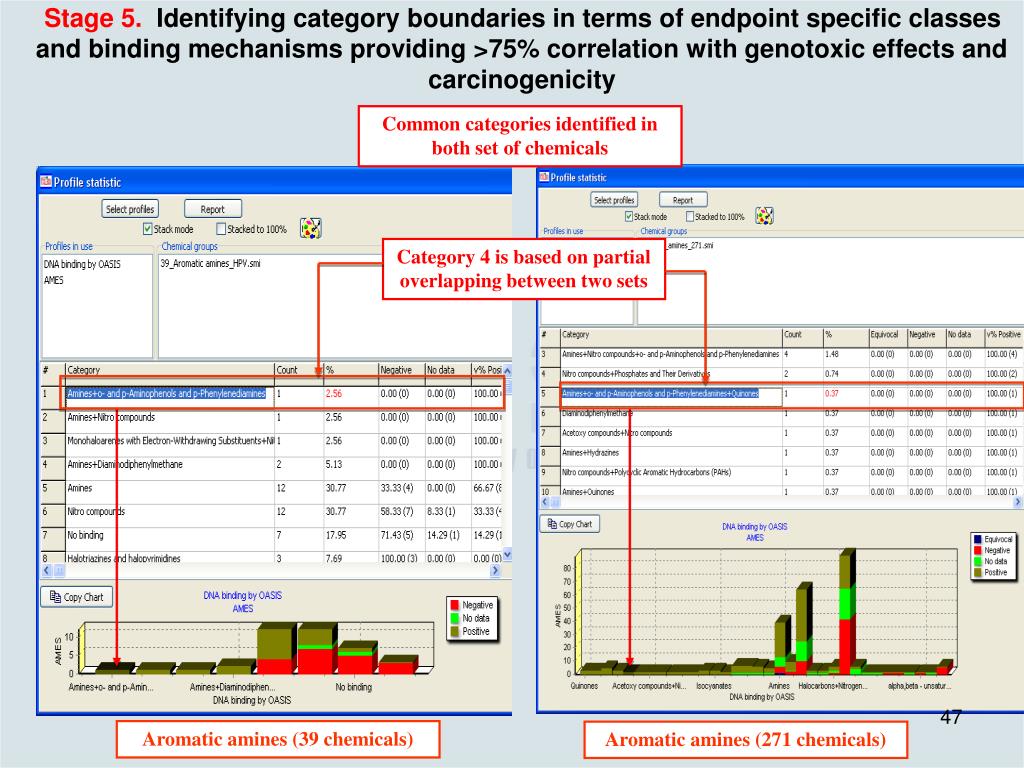Click Select profiles in right Profile statistic window
The image size is (1024, 768).
click(614, 200)
